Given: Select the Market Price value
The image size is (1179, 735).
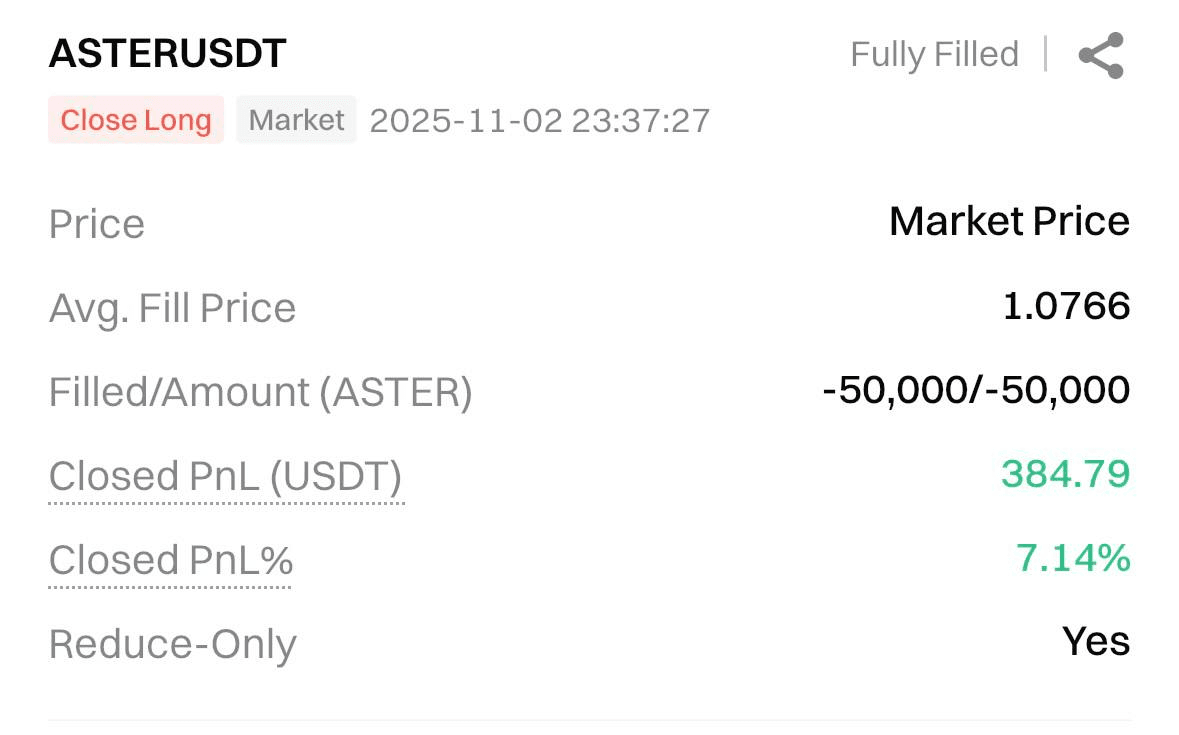Looking at the screenshot, I should [1009, 221].
